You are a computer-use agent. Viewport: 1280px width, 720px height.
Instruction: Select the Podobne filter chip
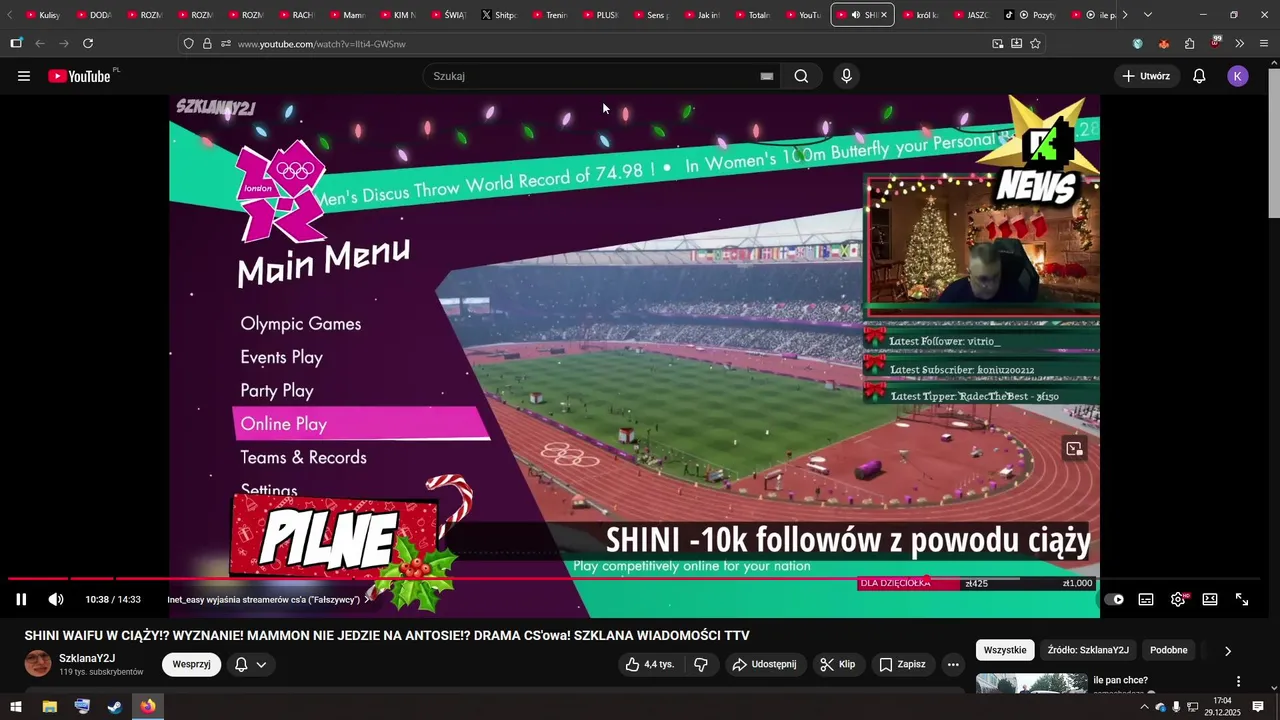[x=1168, y=650]
